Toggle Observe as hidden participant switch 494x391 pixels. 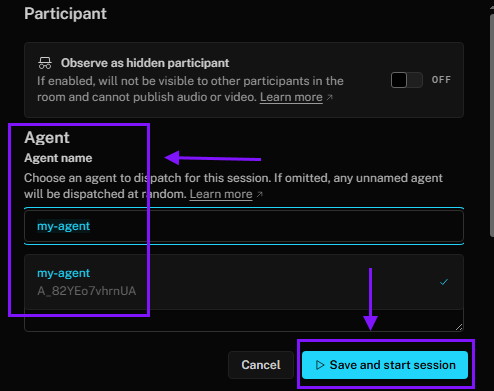tap(407, 80)
